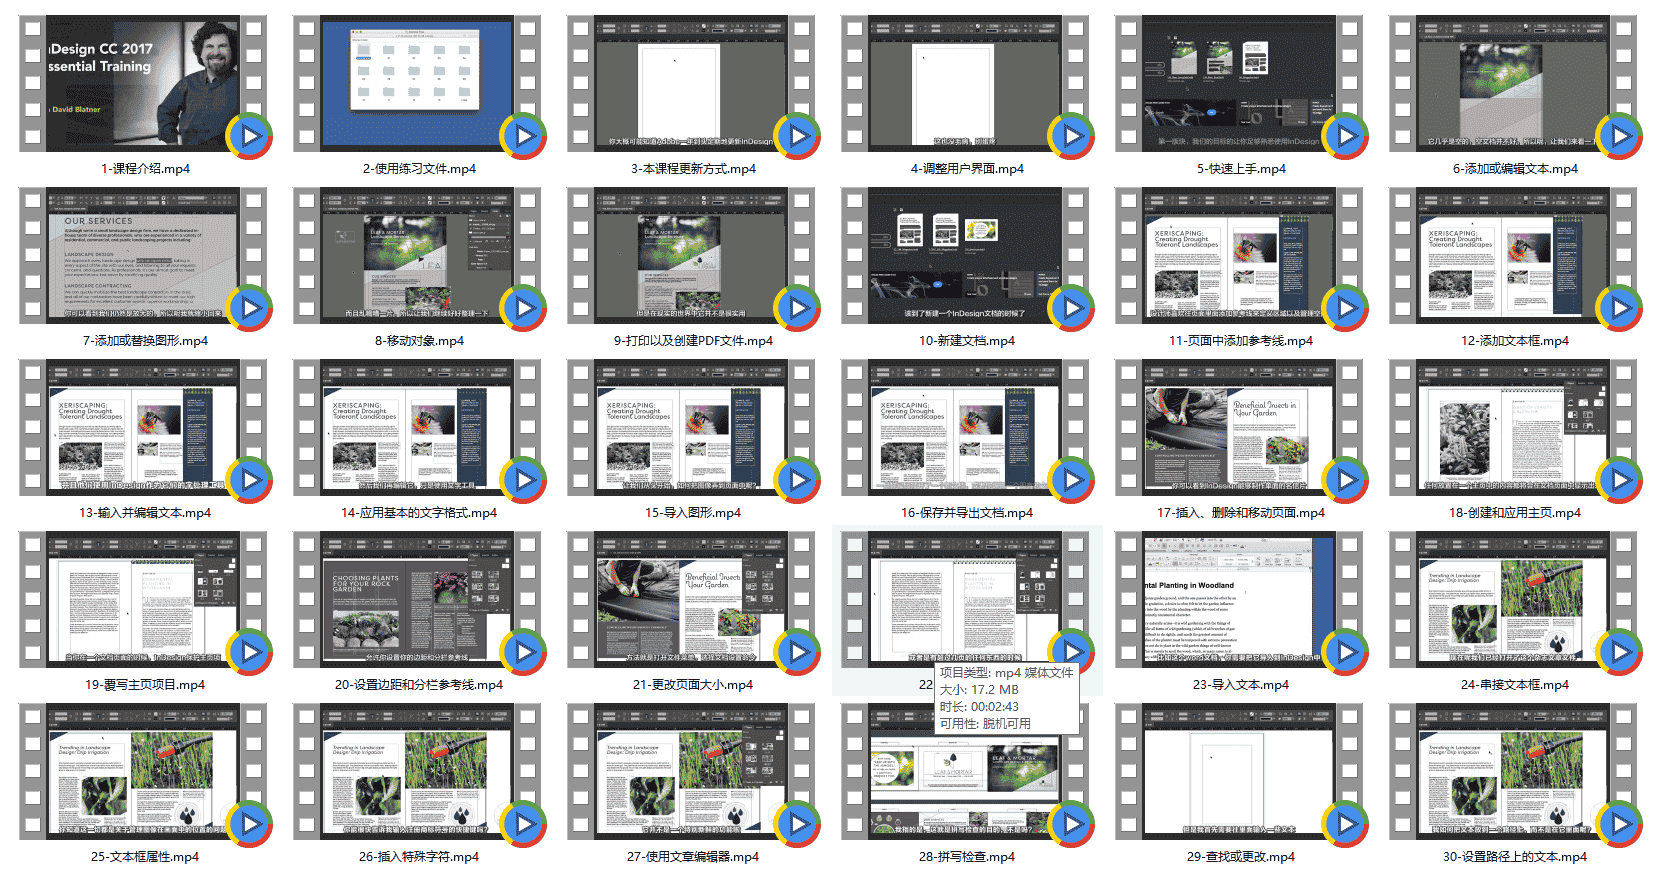1653x871 pixels.
Task: Click the play badge icon on 23-导入文本.mp4
Action: [1345, 652]
